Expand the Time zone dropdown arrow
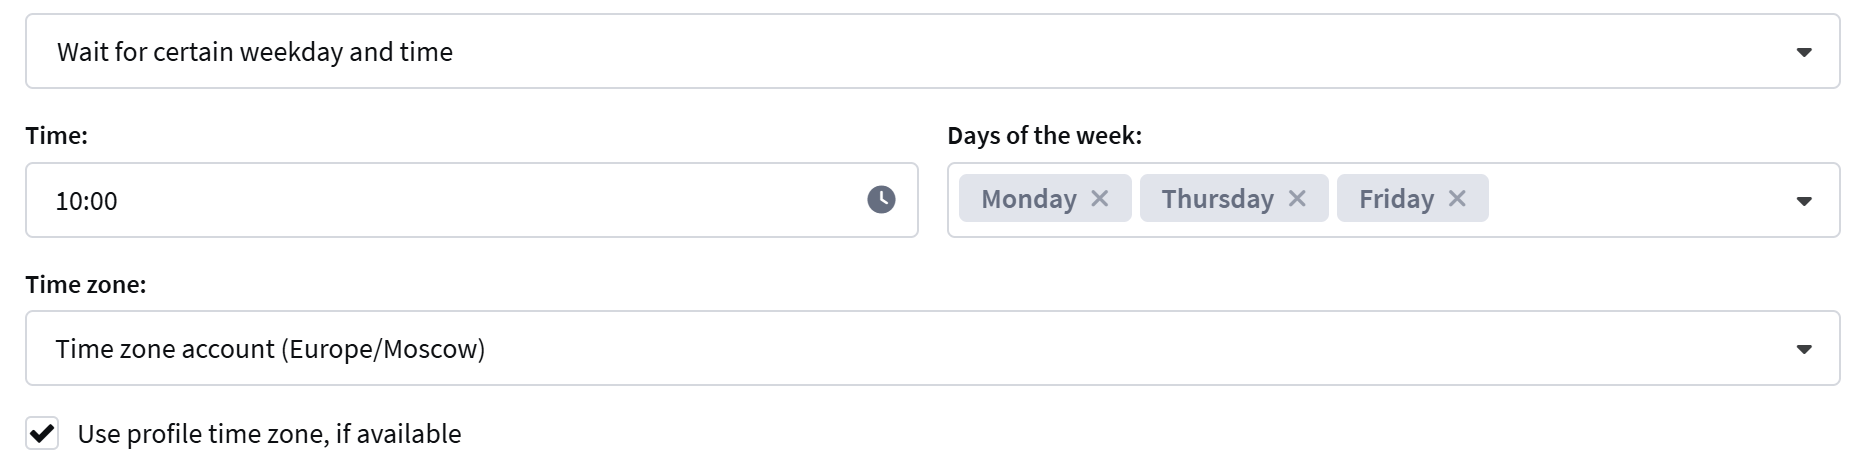The height and width of the screenshot is (465, 1870). [x=1804, y=349]
